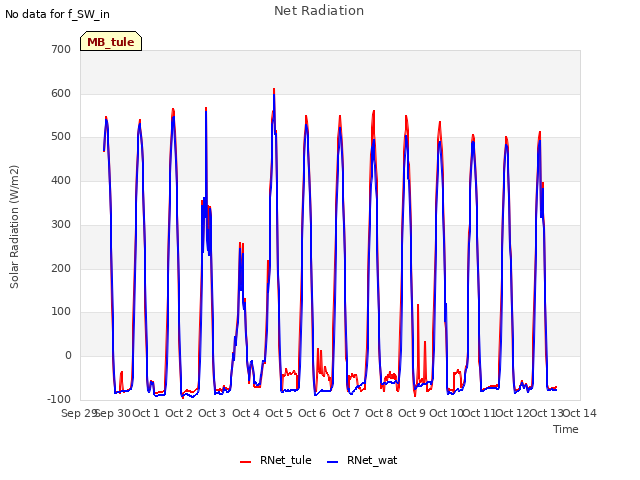Click the 400 y-axis tick label

(61, 180)
